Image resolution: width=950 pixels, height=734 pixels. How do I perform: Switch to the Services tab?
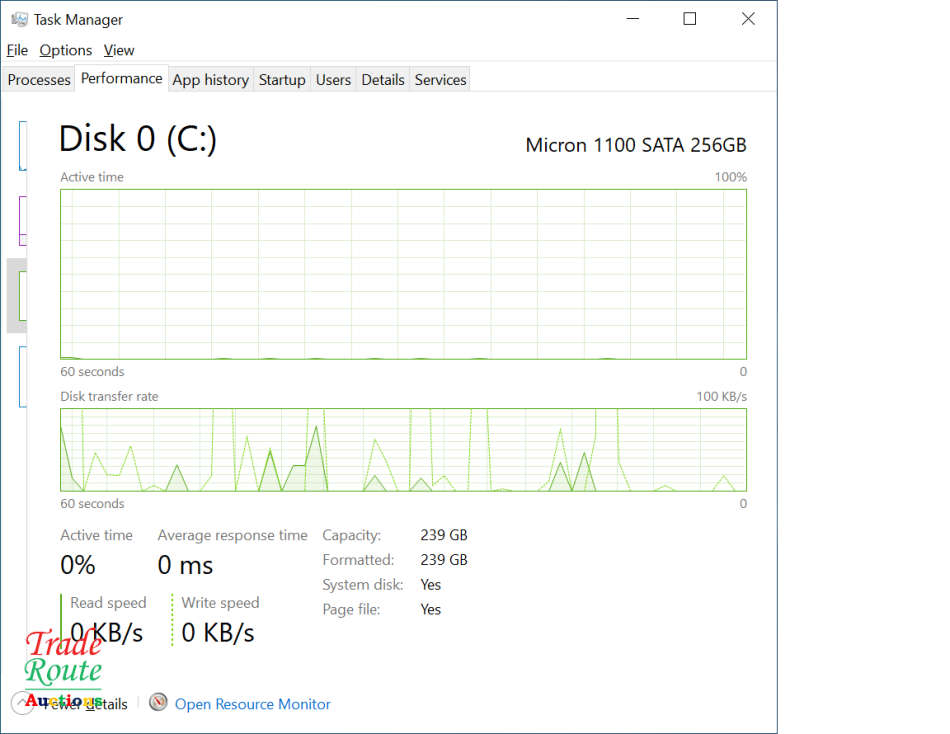coord(440,80)
